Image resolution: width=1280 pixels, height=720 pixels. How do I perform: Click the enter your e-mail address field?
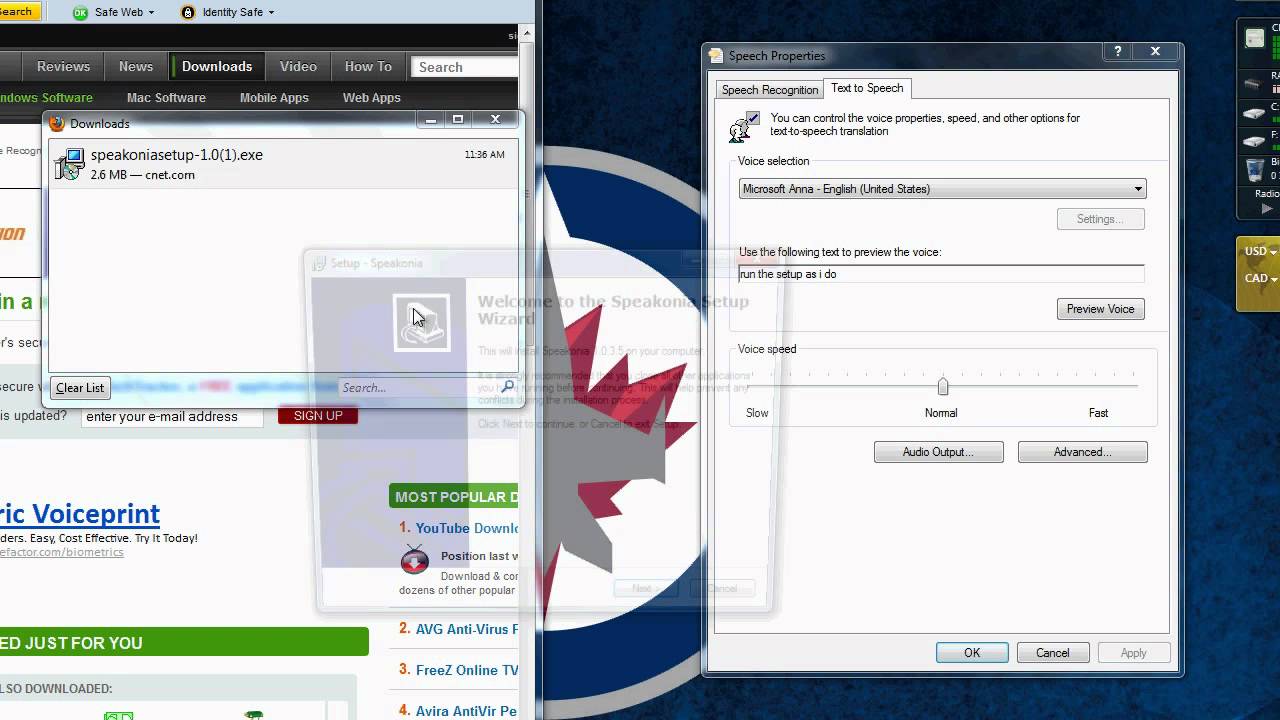click(172, 417)
